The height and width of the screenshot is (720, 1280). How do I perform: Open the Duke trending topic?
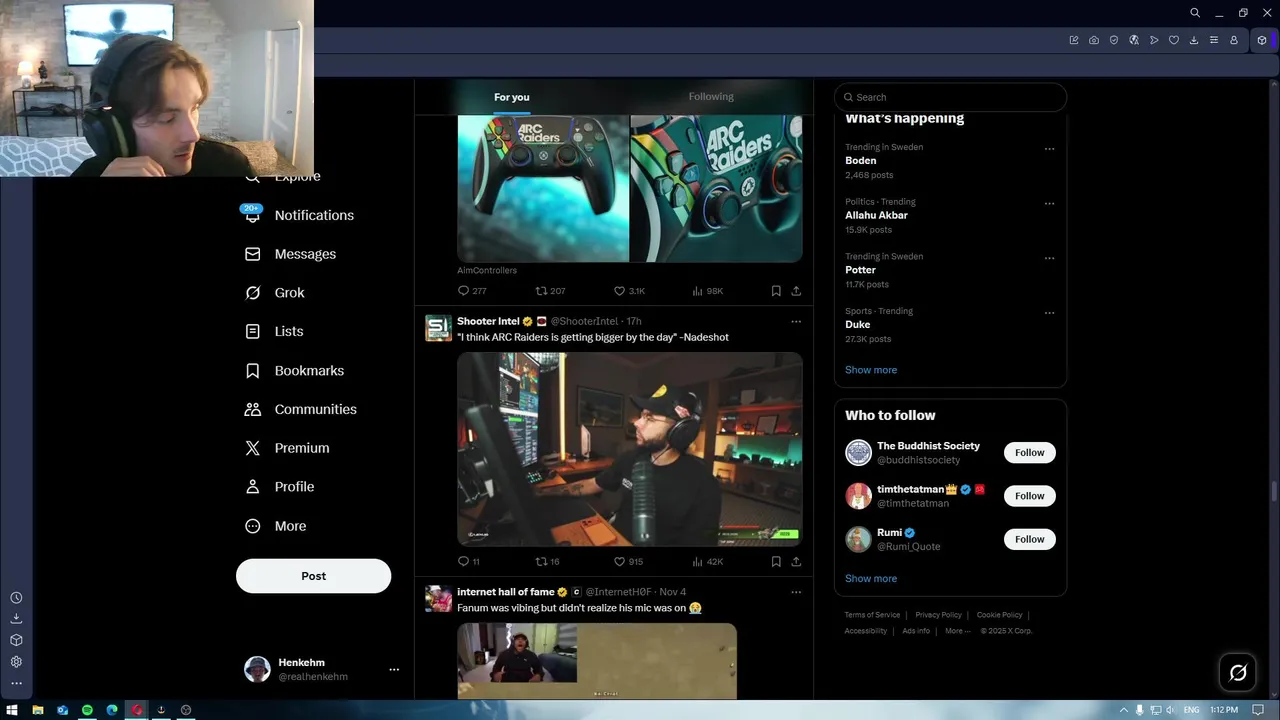[857, 324]
